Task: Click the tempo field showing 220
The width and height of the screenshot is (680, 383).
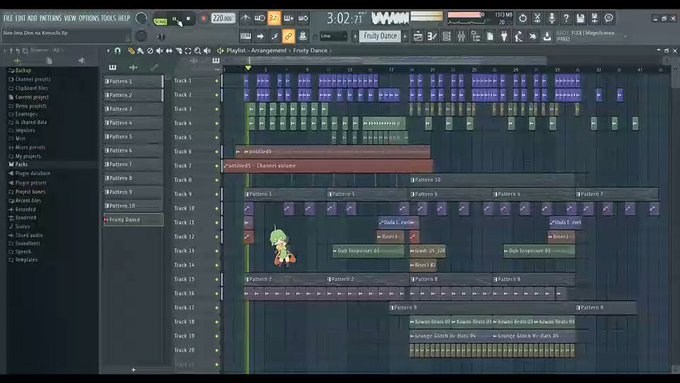Action: (x=223, y=18)
